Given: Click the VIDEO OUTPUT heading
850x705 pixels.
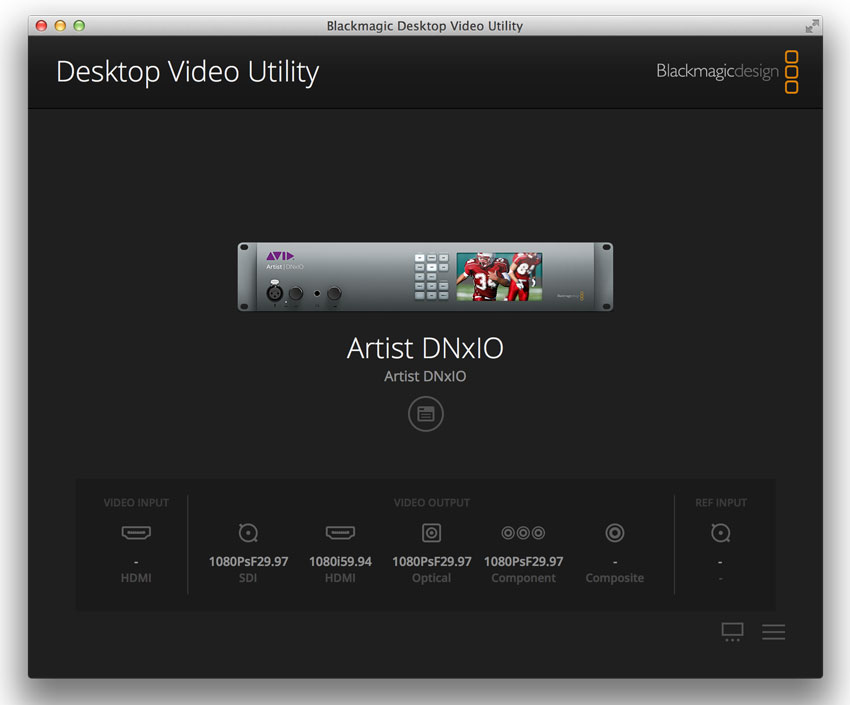Looking at the screenshot, I should [432, 503].
